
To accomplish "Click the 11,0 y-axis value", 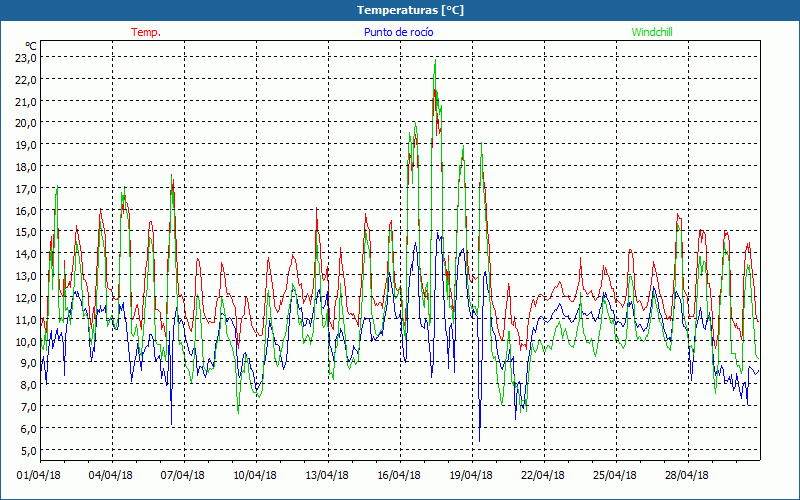I will [26, 320].
